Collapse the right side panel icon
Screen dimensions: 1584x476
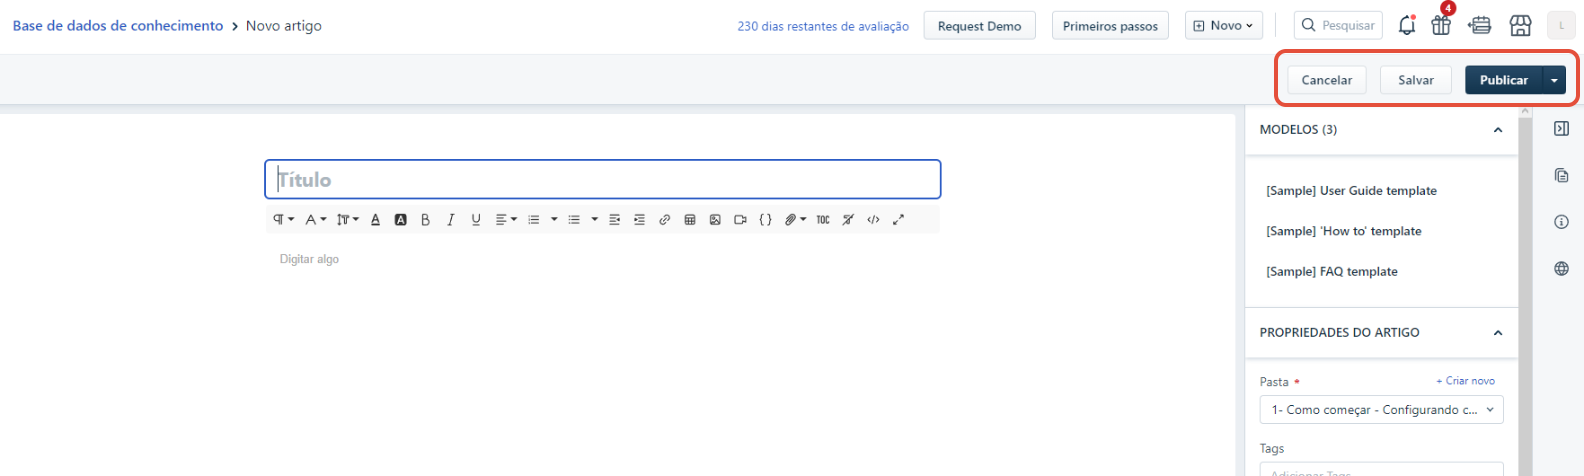tap(1561, 129)
